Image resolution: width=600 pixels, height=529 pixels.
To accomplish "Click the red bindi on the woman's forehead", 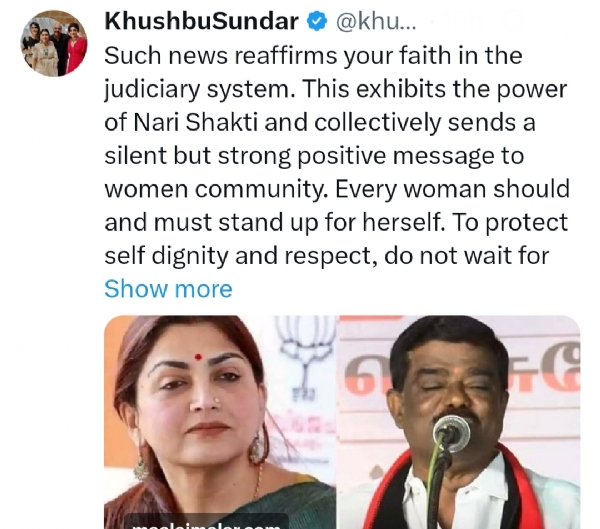I will pyautogui.click(x=198, y=358).
